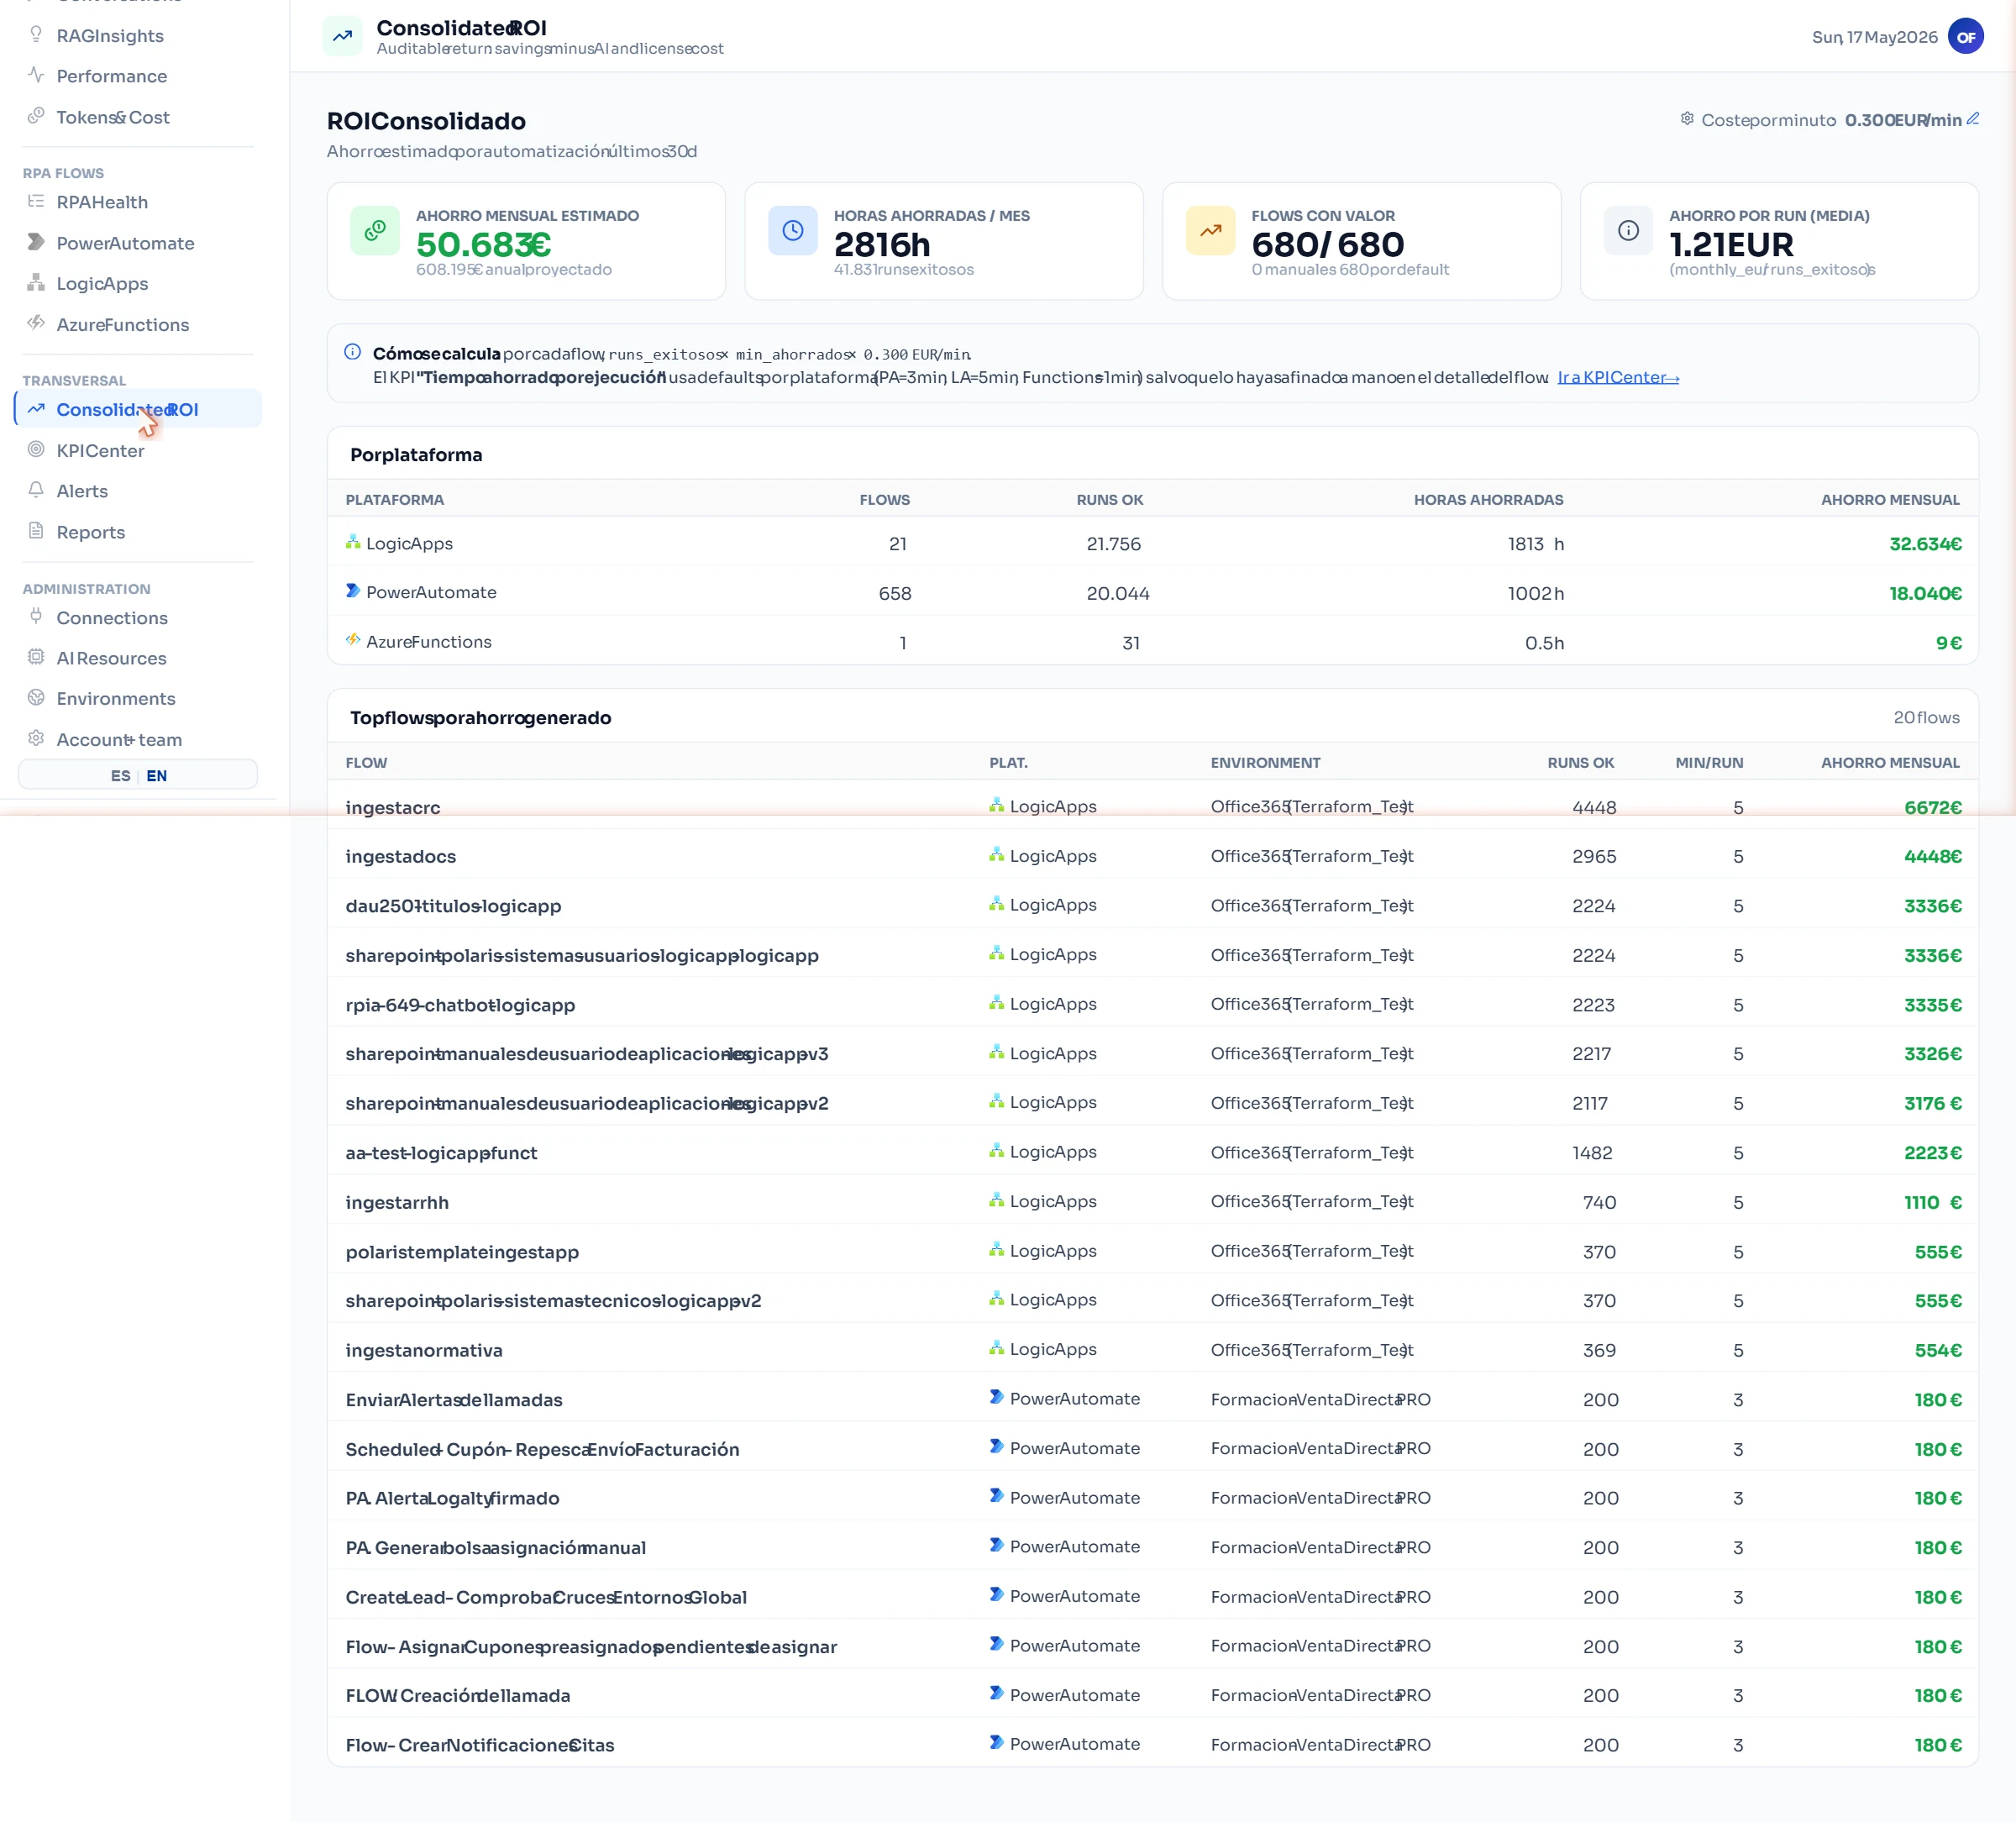Click Tokens & Cost coins icon
The width and height of the screenshot is (2016, 1822).
coord(36,116)
